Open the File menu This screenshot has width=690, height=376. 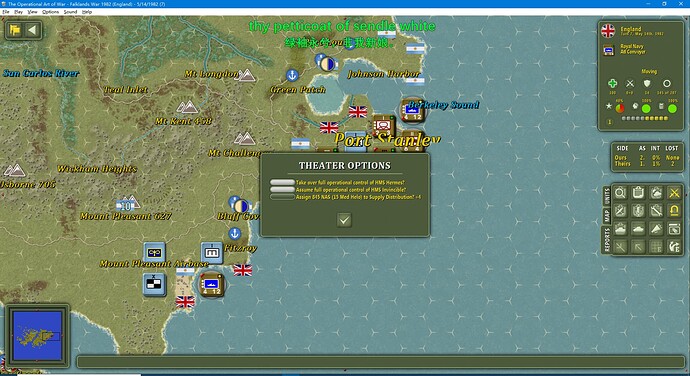click(6, 12)
